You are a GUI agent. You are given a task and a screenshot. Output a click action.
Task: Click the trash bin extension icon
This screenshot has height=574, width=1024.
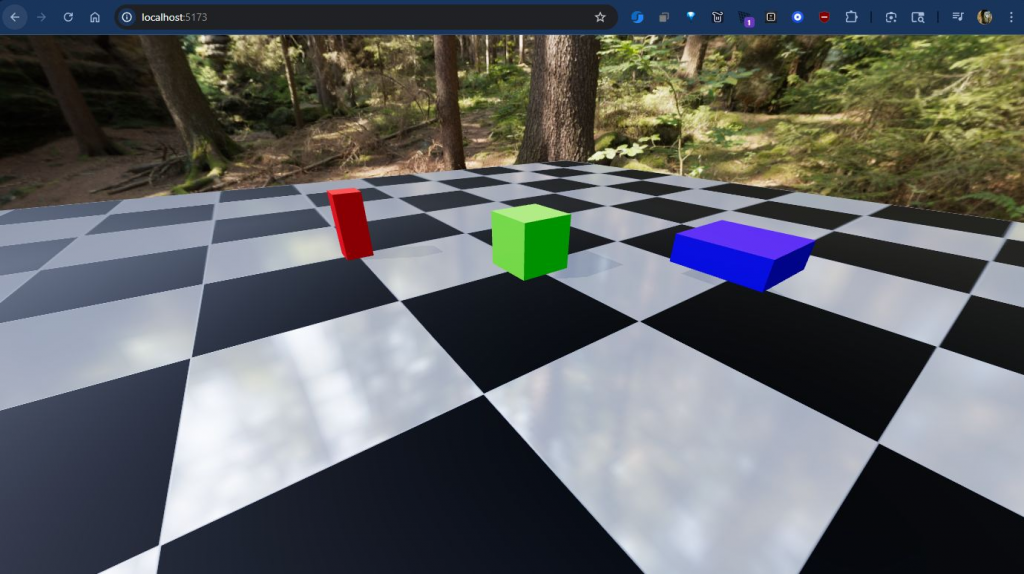[x=717, y=17]
